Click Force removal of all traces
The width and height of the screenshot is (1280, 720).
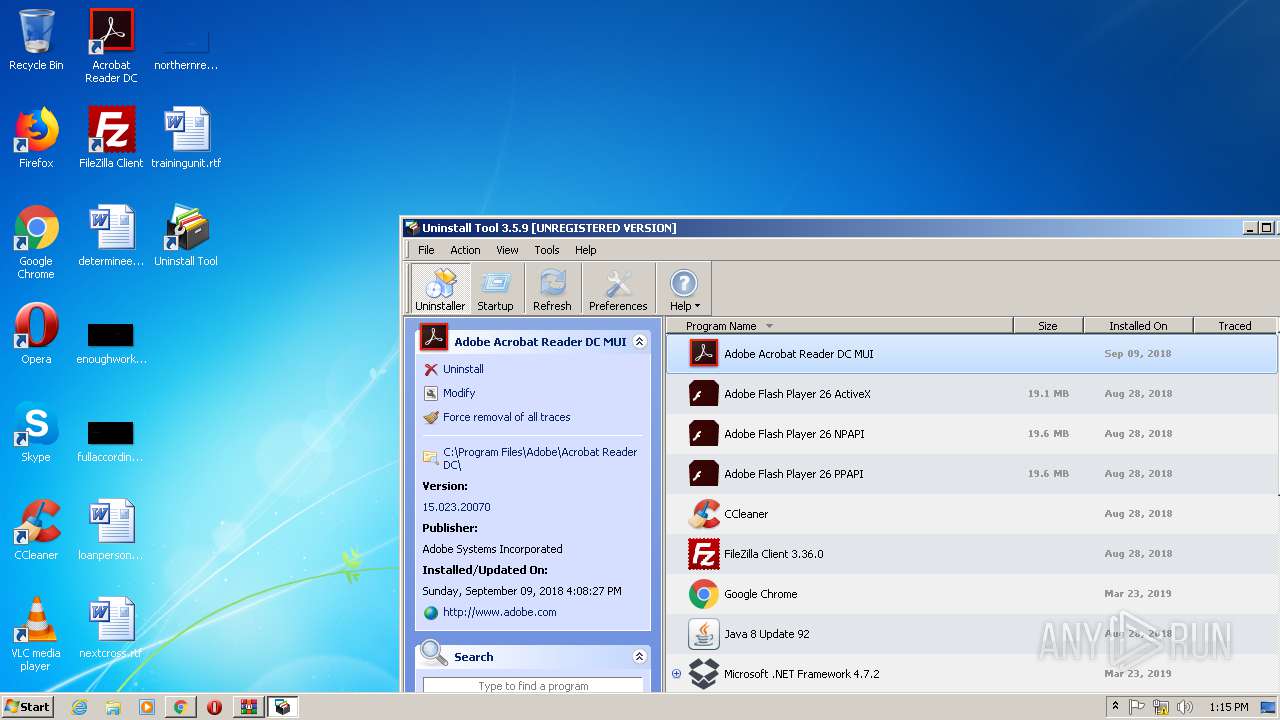(507, 417)
